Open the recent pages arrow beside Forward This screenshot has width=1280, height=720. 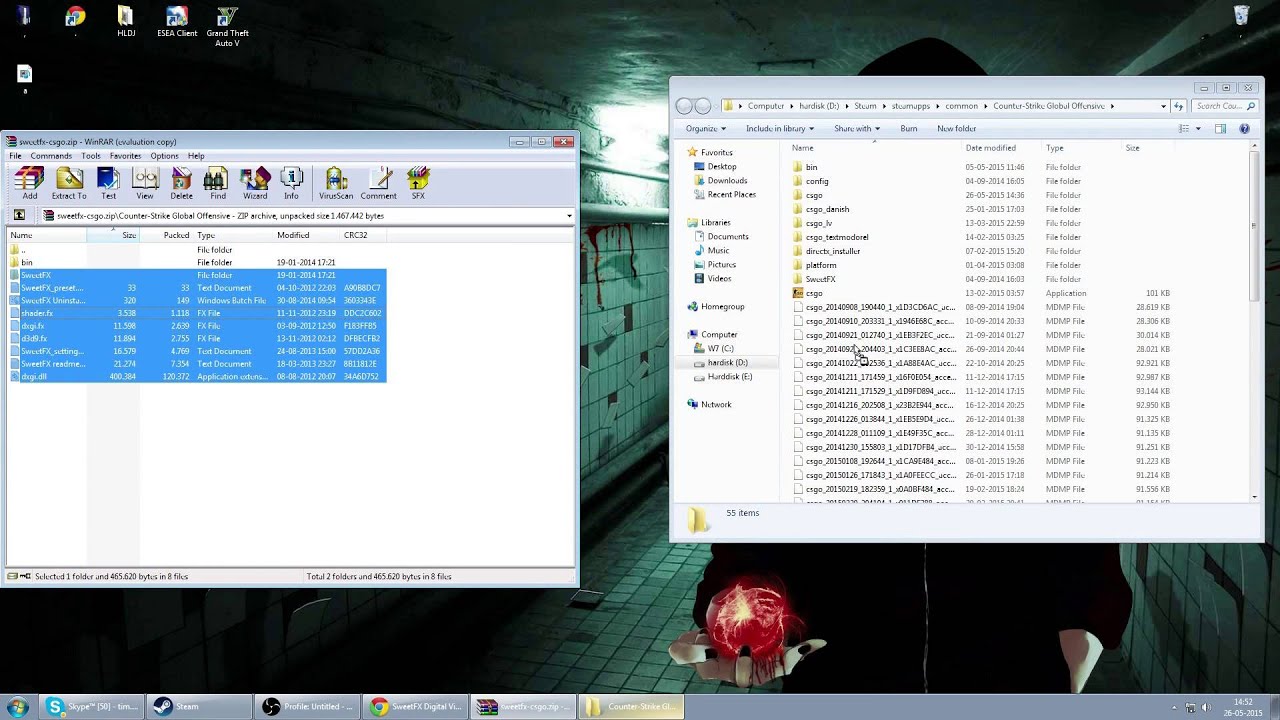(716, 106)
